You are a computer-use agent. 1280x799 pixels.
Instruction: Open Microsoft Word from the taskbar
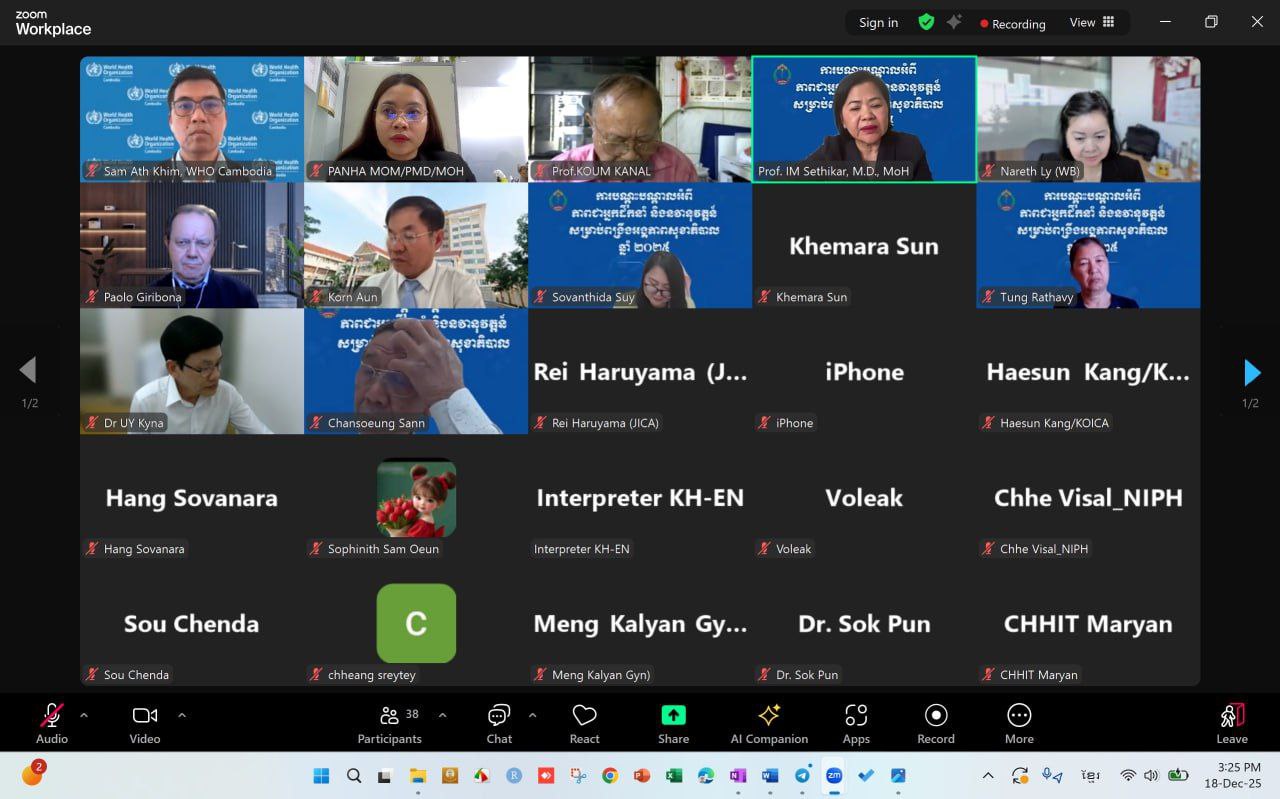(769, 775)
